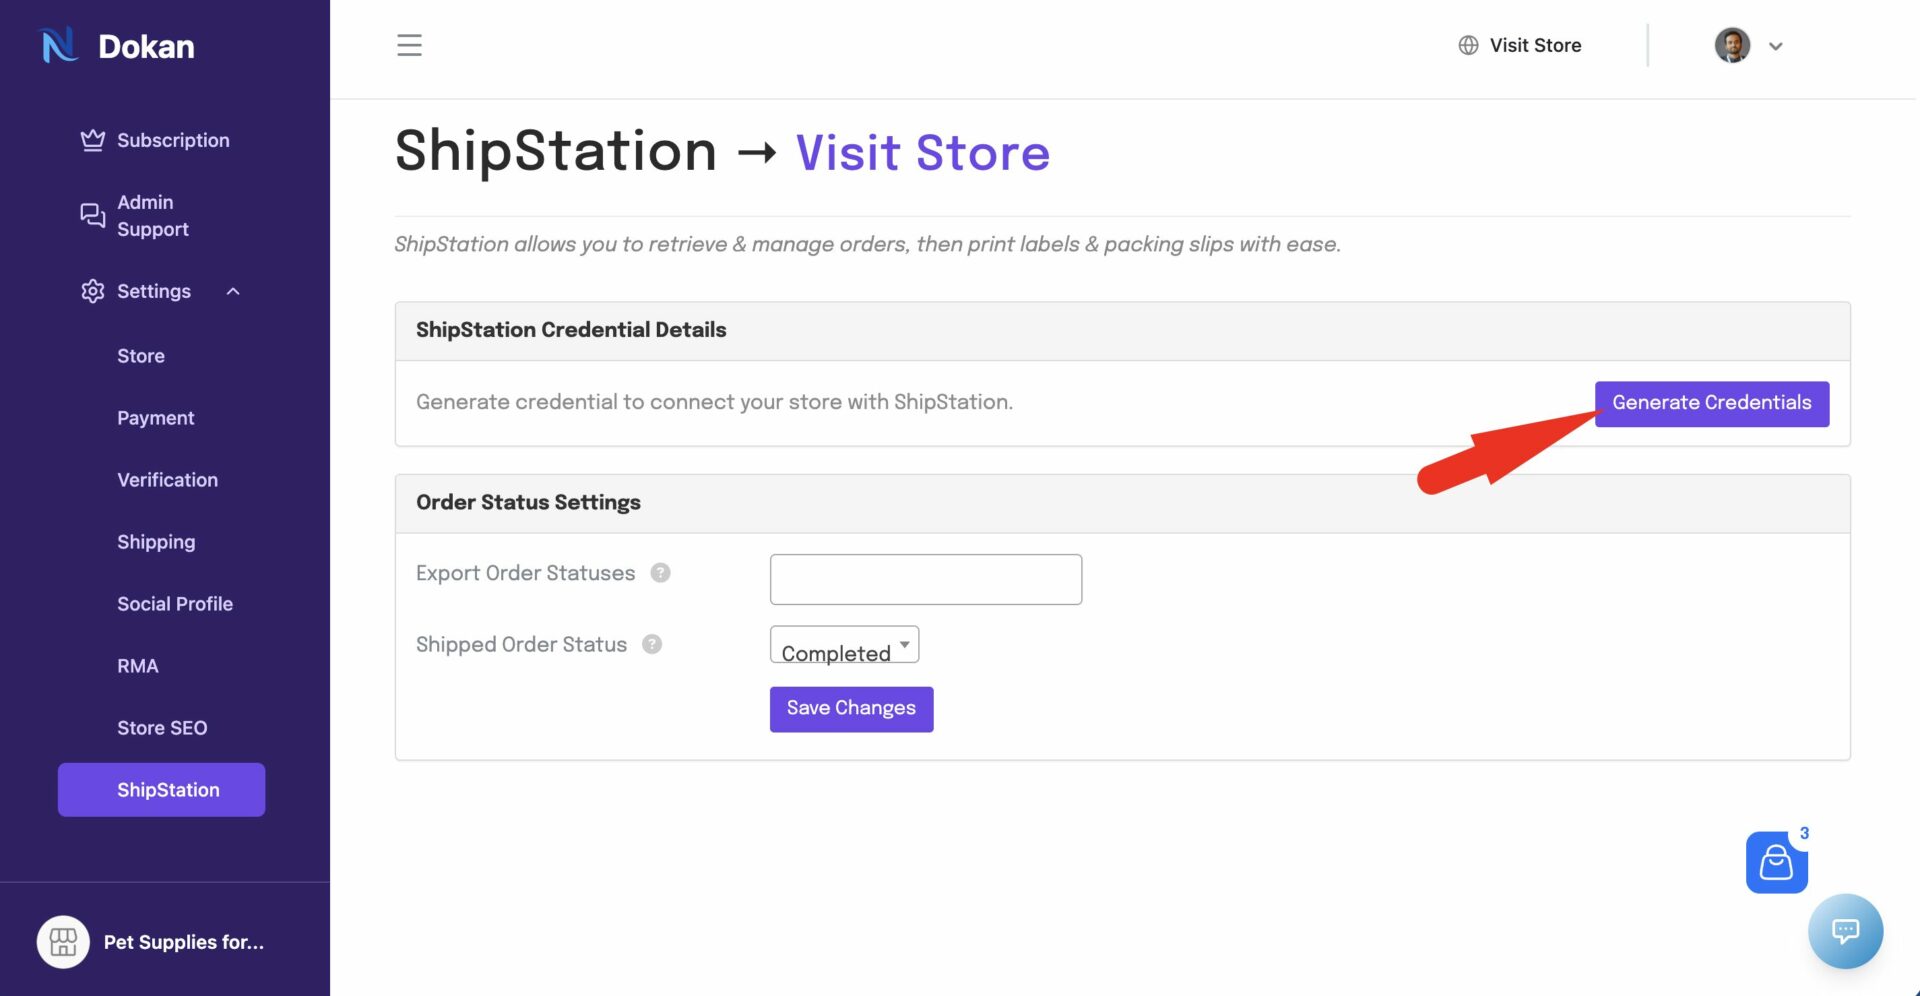Open the shopping bag cart icon
Viewport: 1920px width, 996px height.
[1776, 862]
